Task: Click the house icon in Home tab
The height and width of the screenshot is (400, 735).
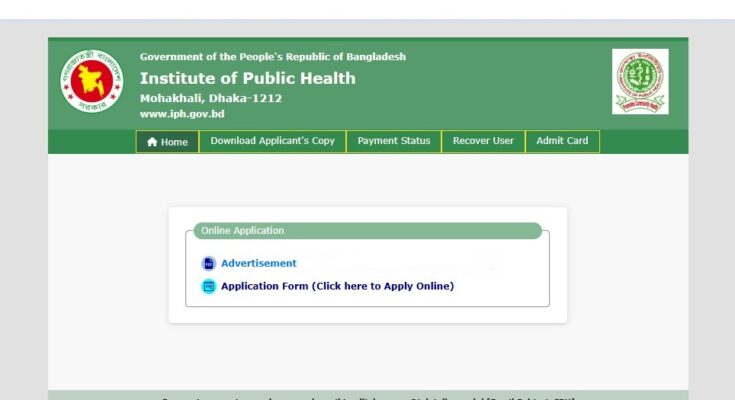Action: click(x=152, y=142)
